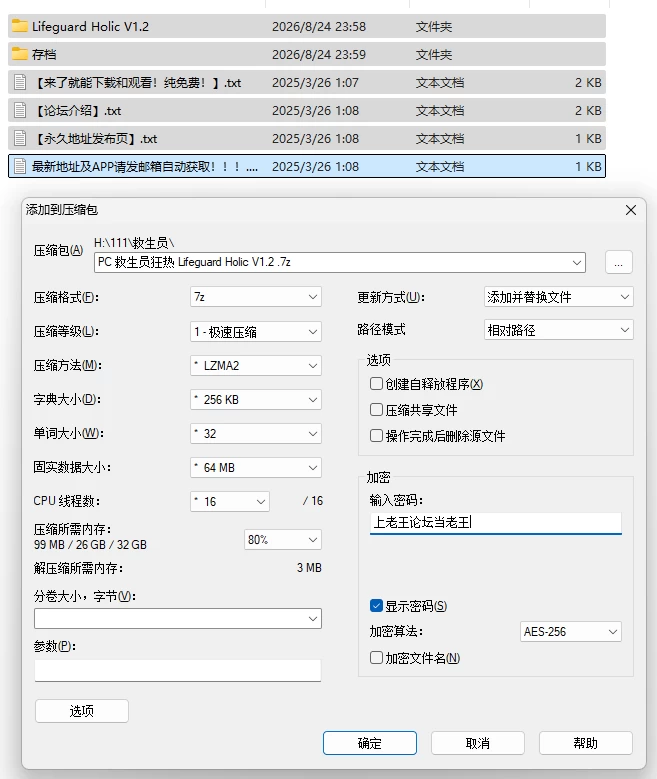The width and height of the screenshot is (657, 779).
Task: Open the 压缩方法 LZMA2 dropdown
Action: click(255, 366)
